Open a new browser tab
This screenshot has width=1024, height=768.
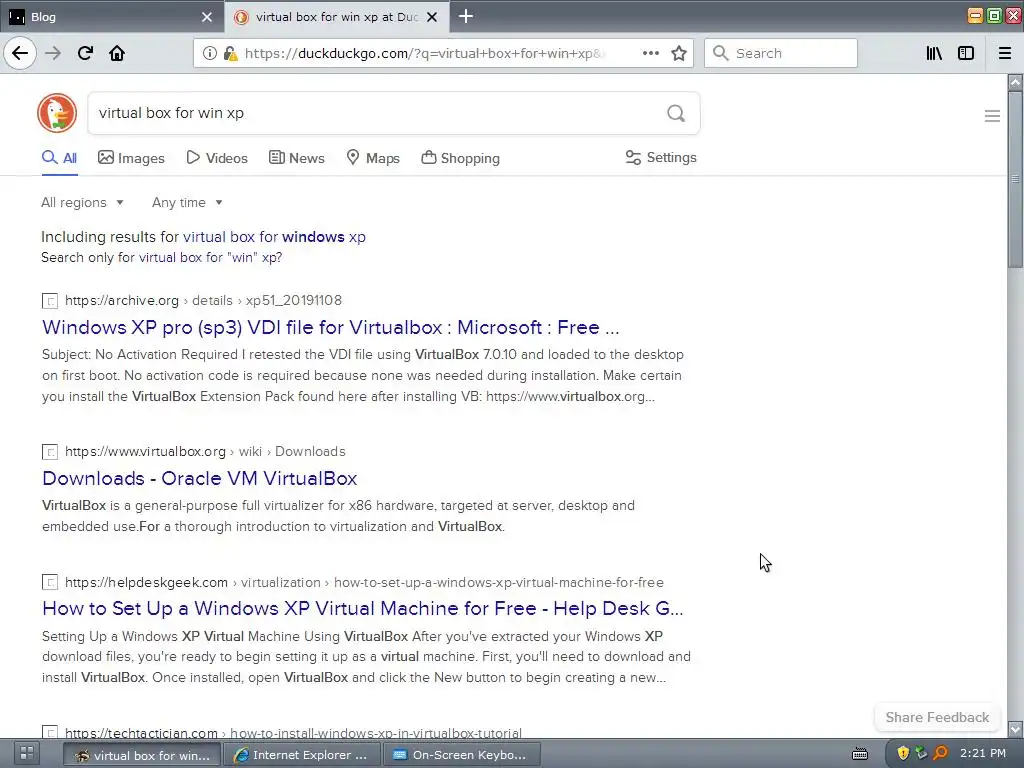pos(466,16)
